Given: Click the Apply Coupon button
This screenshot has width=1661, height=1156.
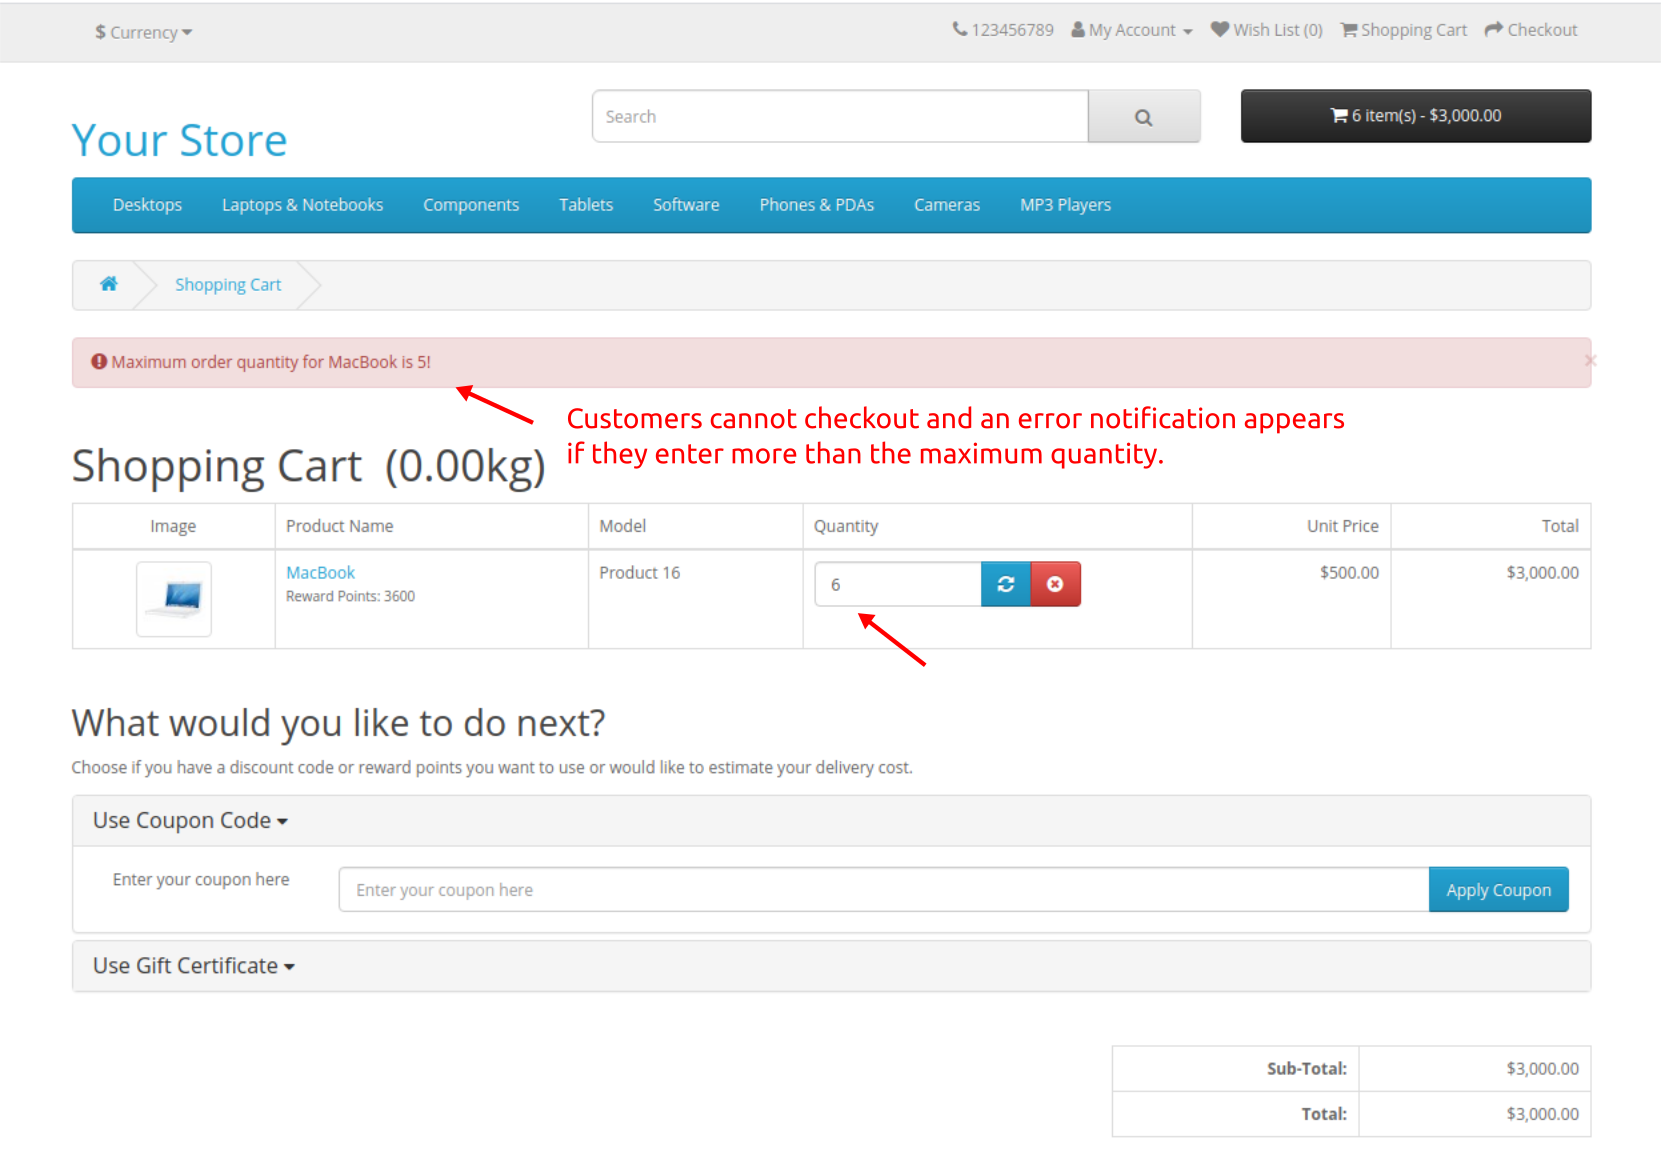Looking at the screenshot, I should pyautogui.click(x=1497, y=890).
